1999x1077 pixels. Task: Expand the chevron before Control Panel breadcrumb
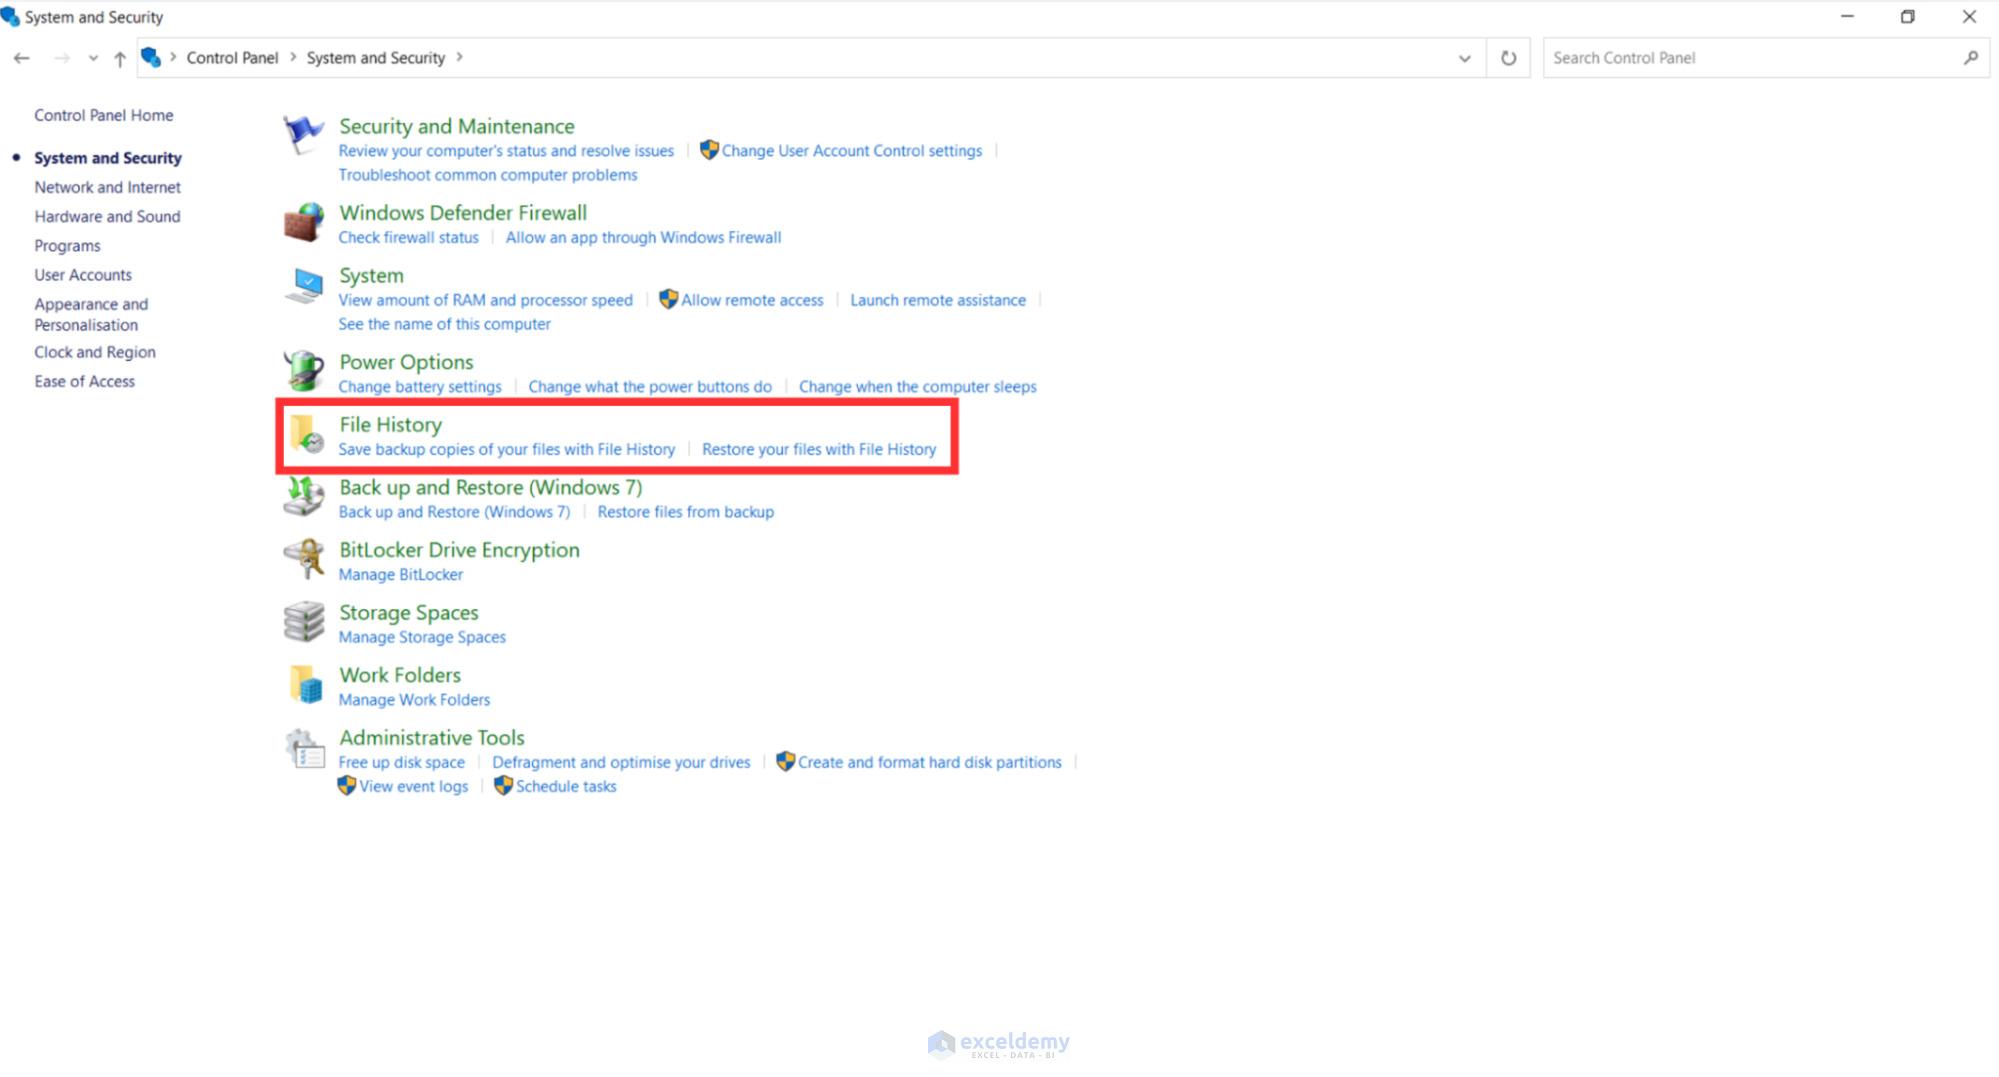click(x=173, y=57)
